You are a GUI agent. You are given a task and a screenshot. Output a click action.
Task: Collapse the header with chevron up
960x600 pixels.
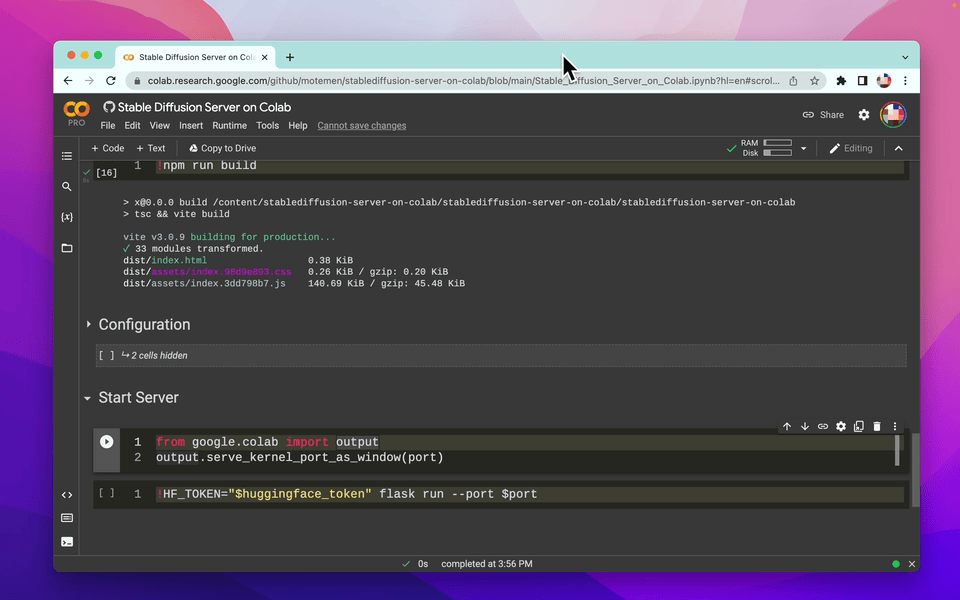[898, 148]
